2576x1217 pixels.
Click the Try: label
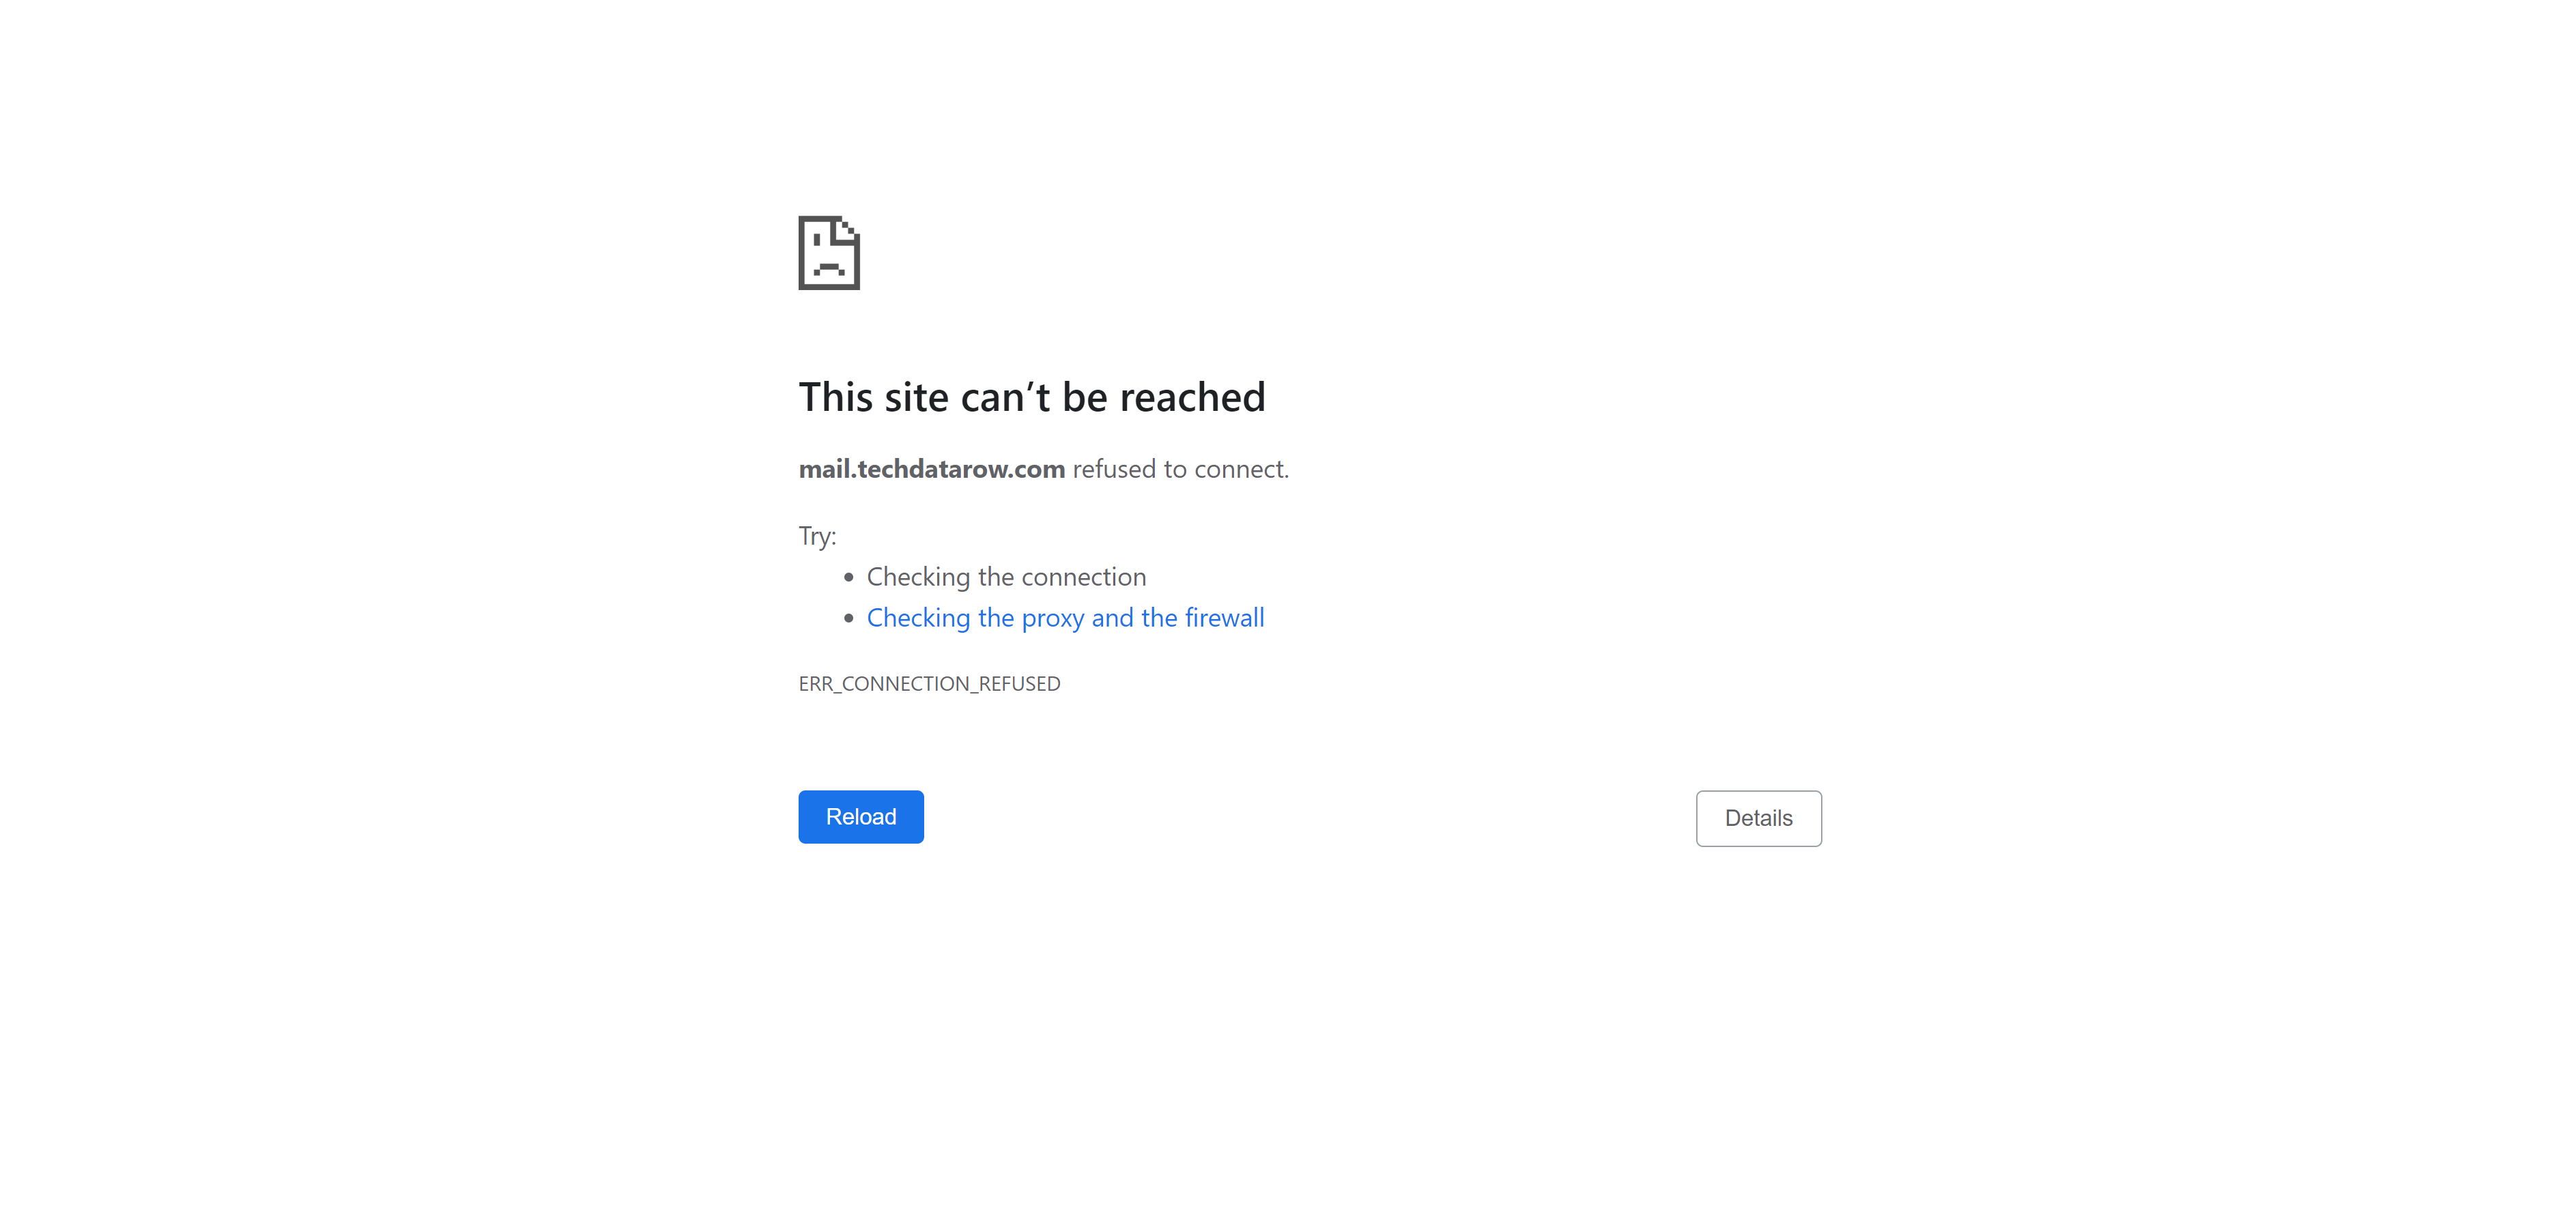click(818, 536)
